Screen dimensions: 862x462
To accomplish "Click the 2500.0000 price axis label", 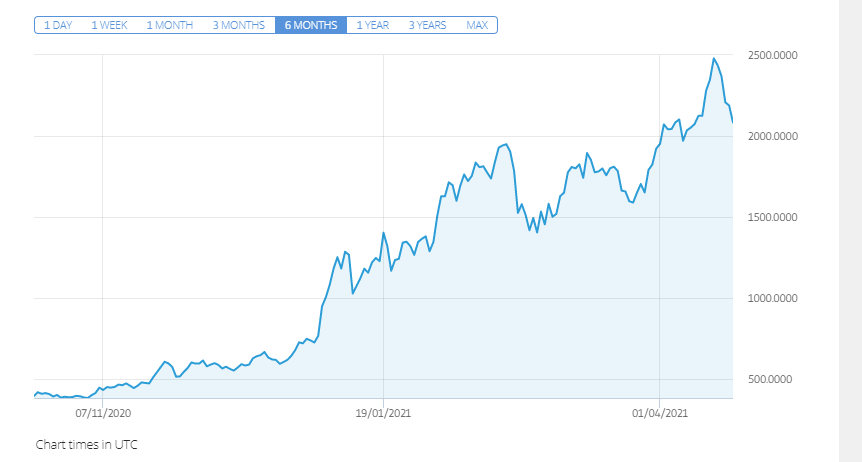I will (x=772, y=55).
